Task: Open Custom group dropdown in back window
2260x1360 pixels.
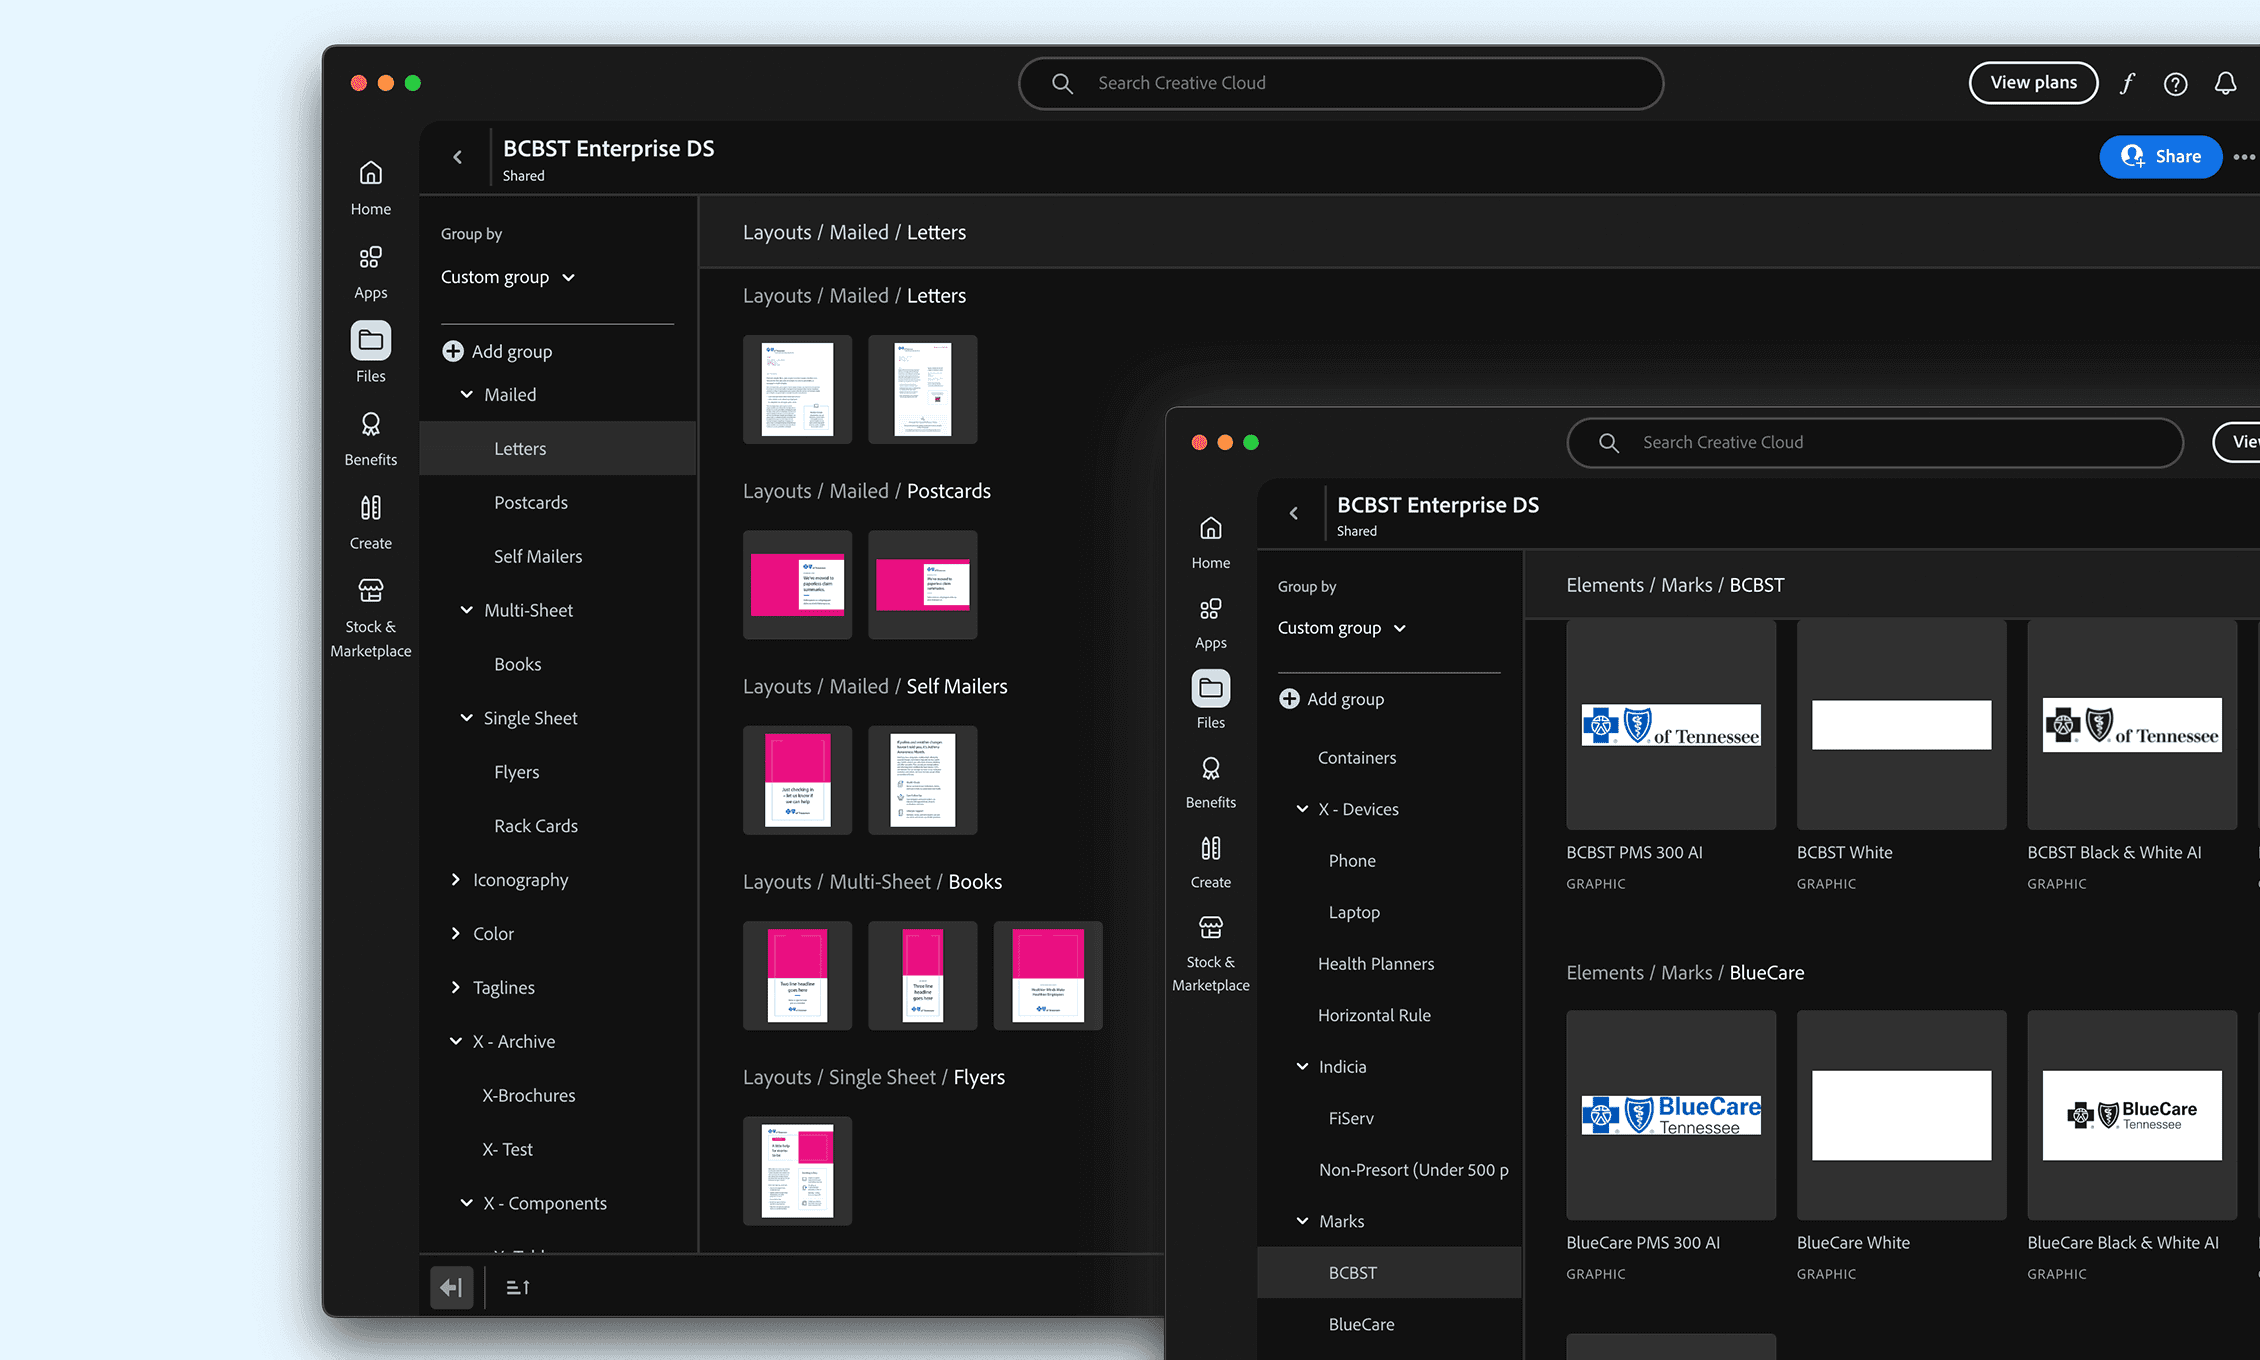Action: point(508,277)
